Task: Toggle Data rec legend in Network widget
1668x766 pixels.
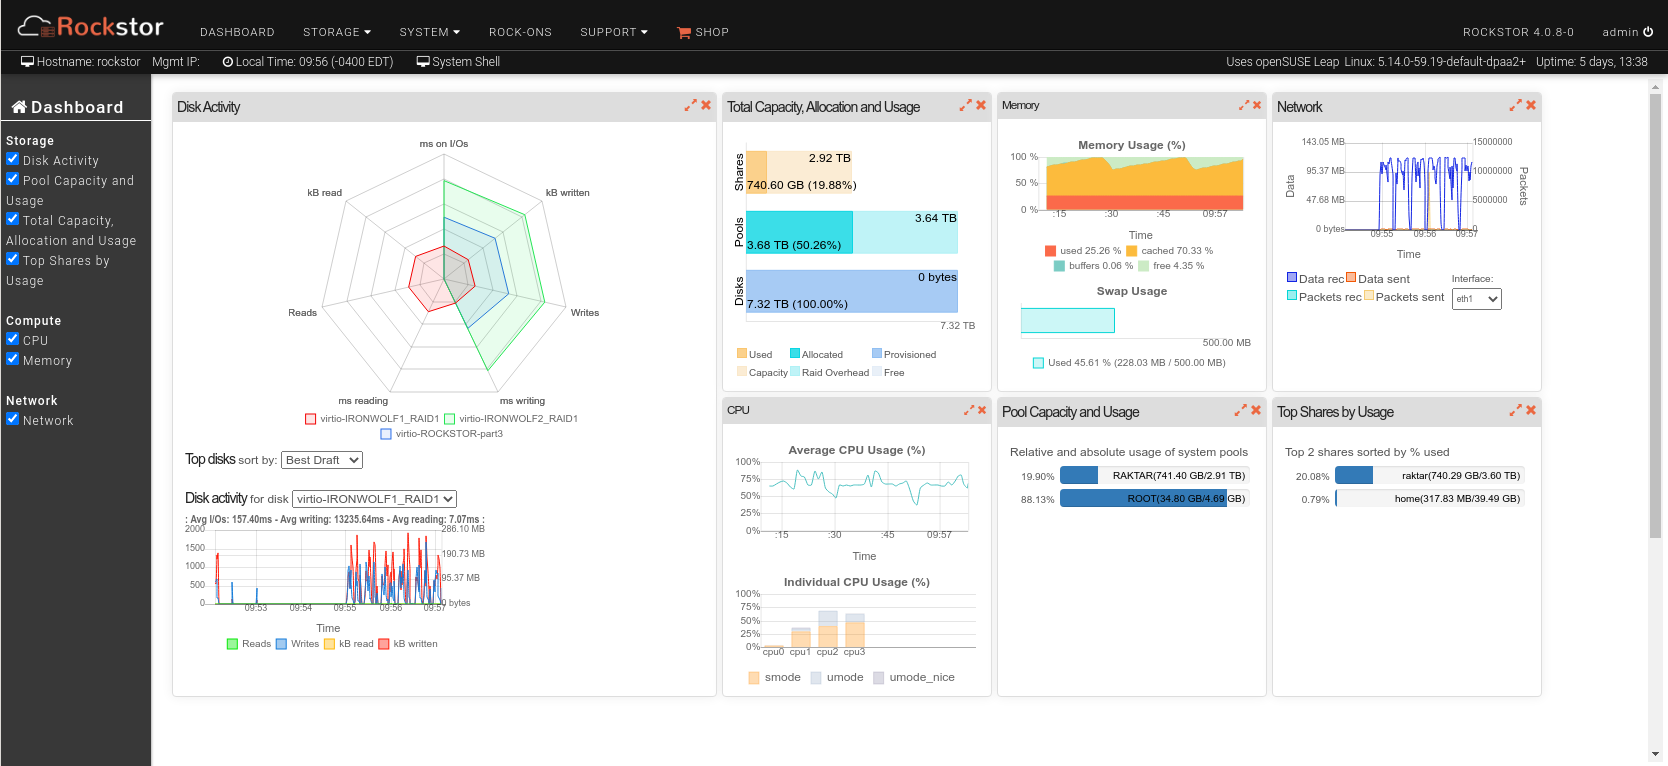Action: [1315, 279]
